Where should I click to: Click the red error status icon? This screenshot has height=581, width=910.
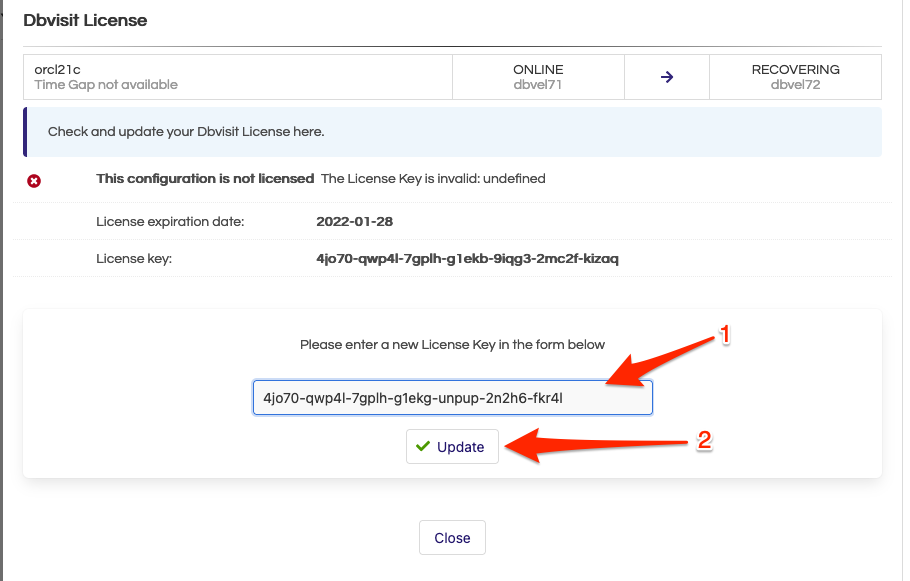34,181
